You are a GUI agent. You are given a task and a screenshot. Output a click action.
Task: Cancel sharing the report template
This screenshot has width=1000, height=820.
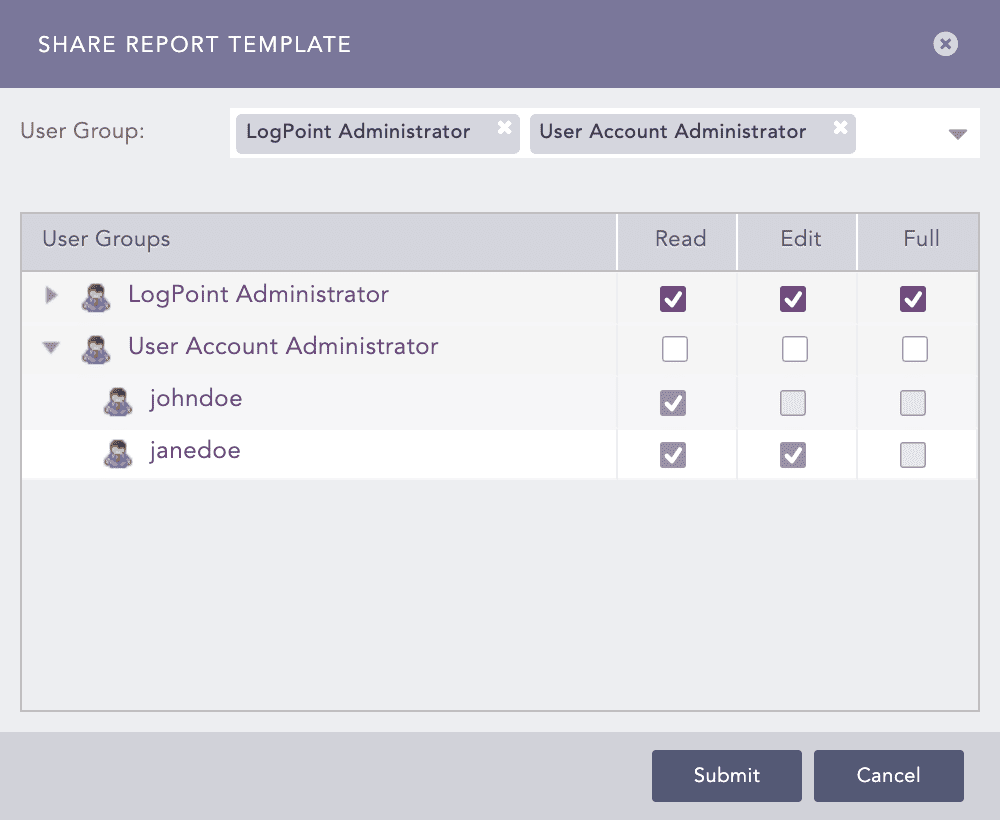click(888, 775)
